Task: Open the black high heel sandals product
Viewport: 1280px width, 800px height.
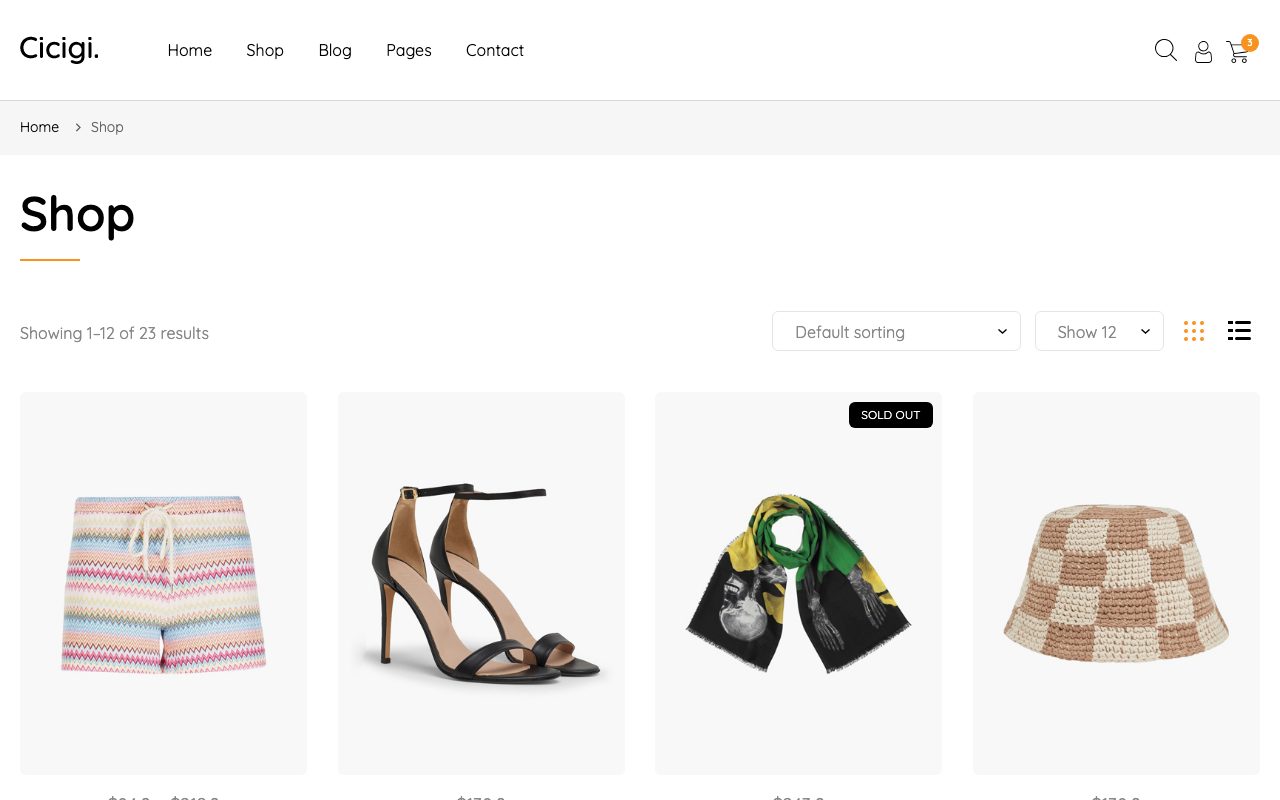Action: (481, 583)
